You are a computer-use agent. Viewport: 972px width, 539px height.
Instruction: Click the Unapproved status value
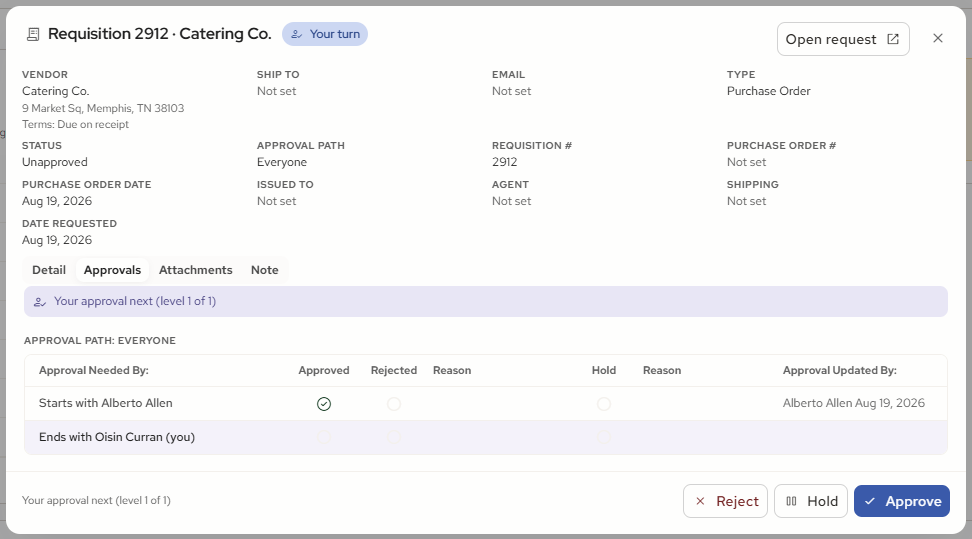[x=55, y=162]
